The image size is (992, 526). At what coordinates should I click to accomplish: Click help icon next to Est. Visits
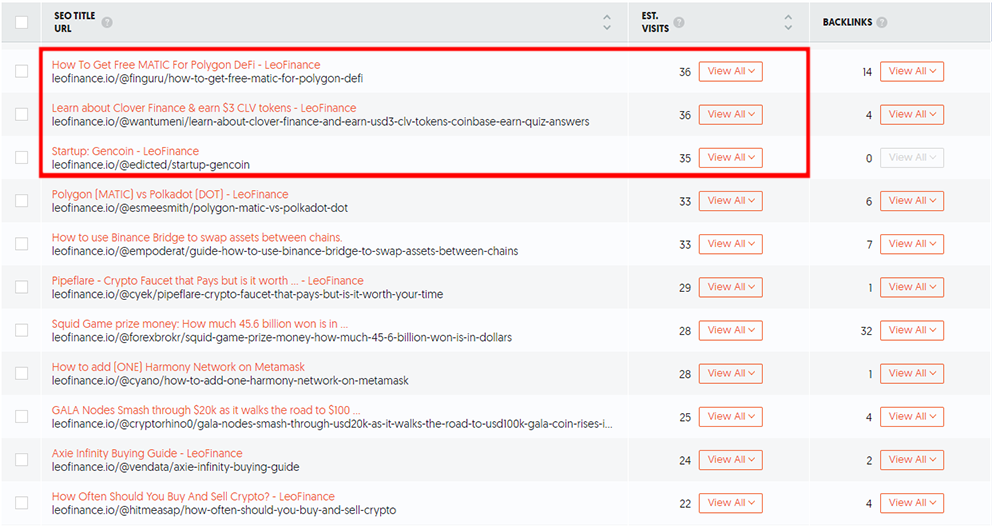pyautogui.click(x=679, y=22)
